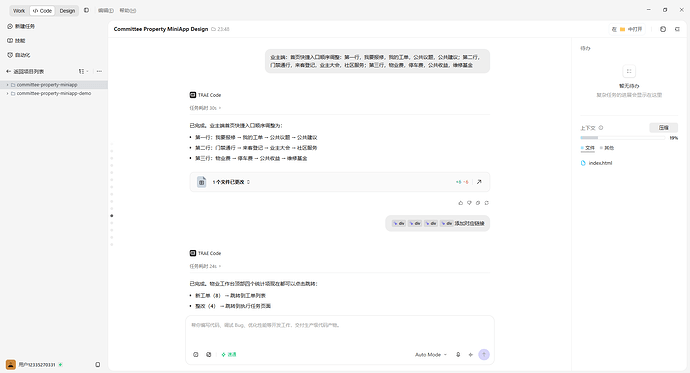Open the Auto Mode dropdown
Screen dimensions: 690x373
pyautogui.click(x=431, y=355)
